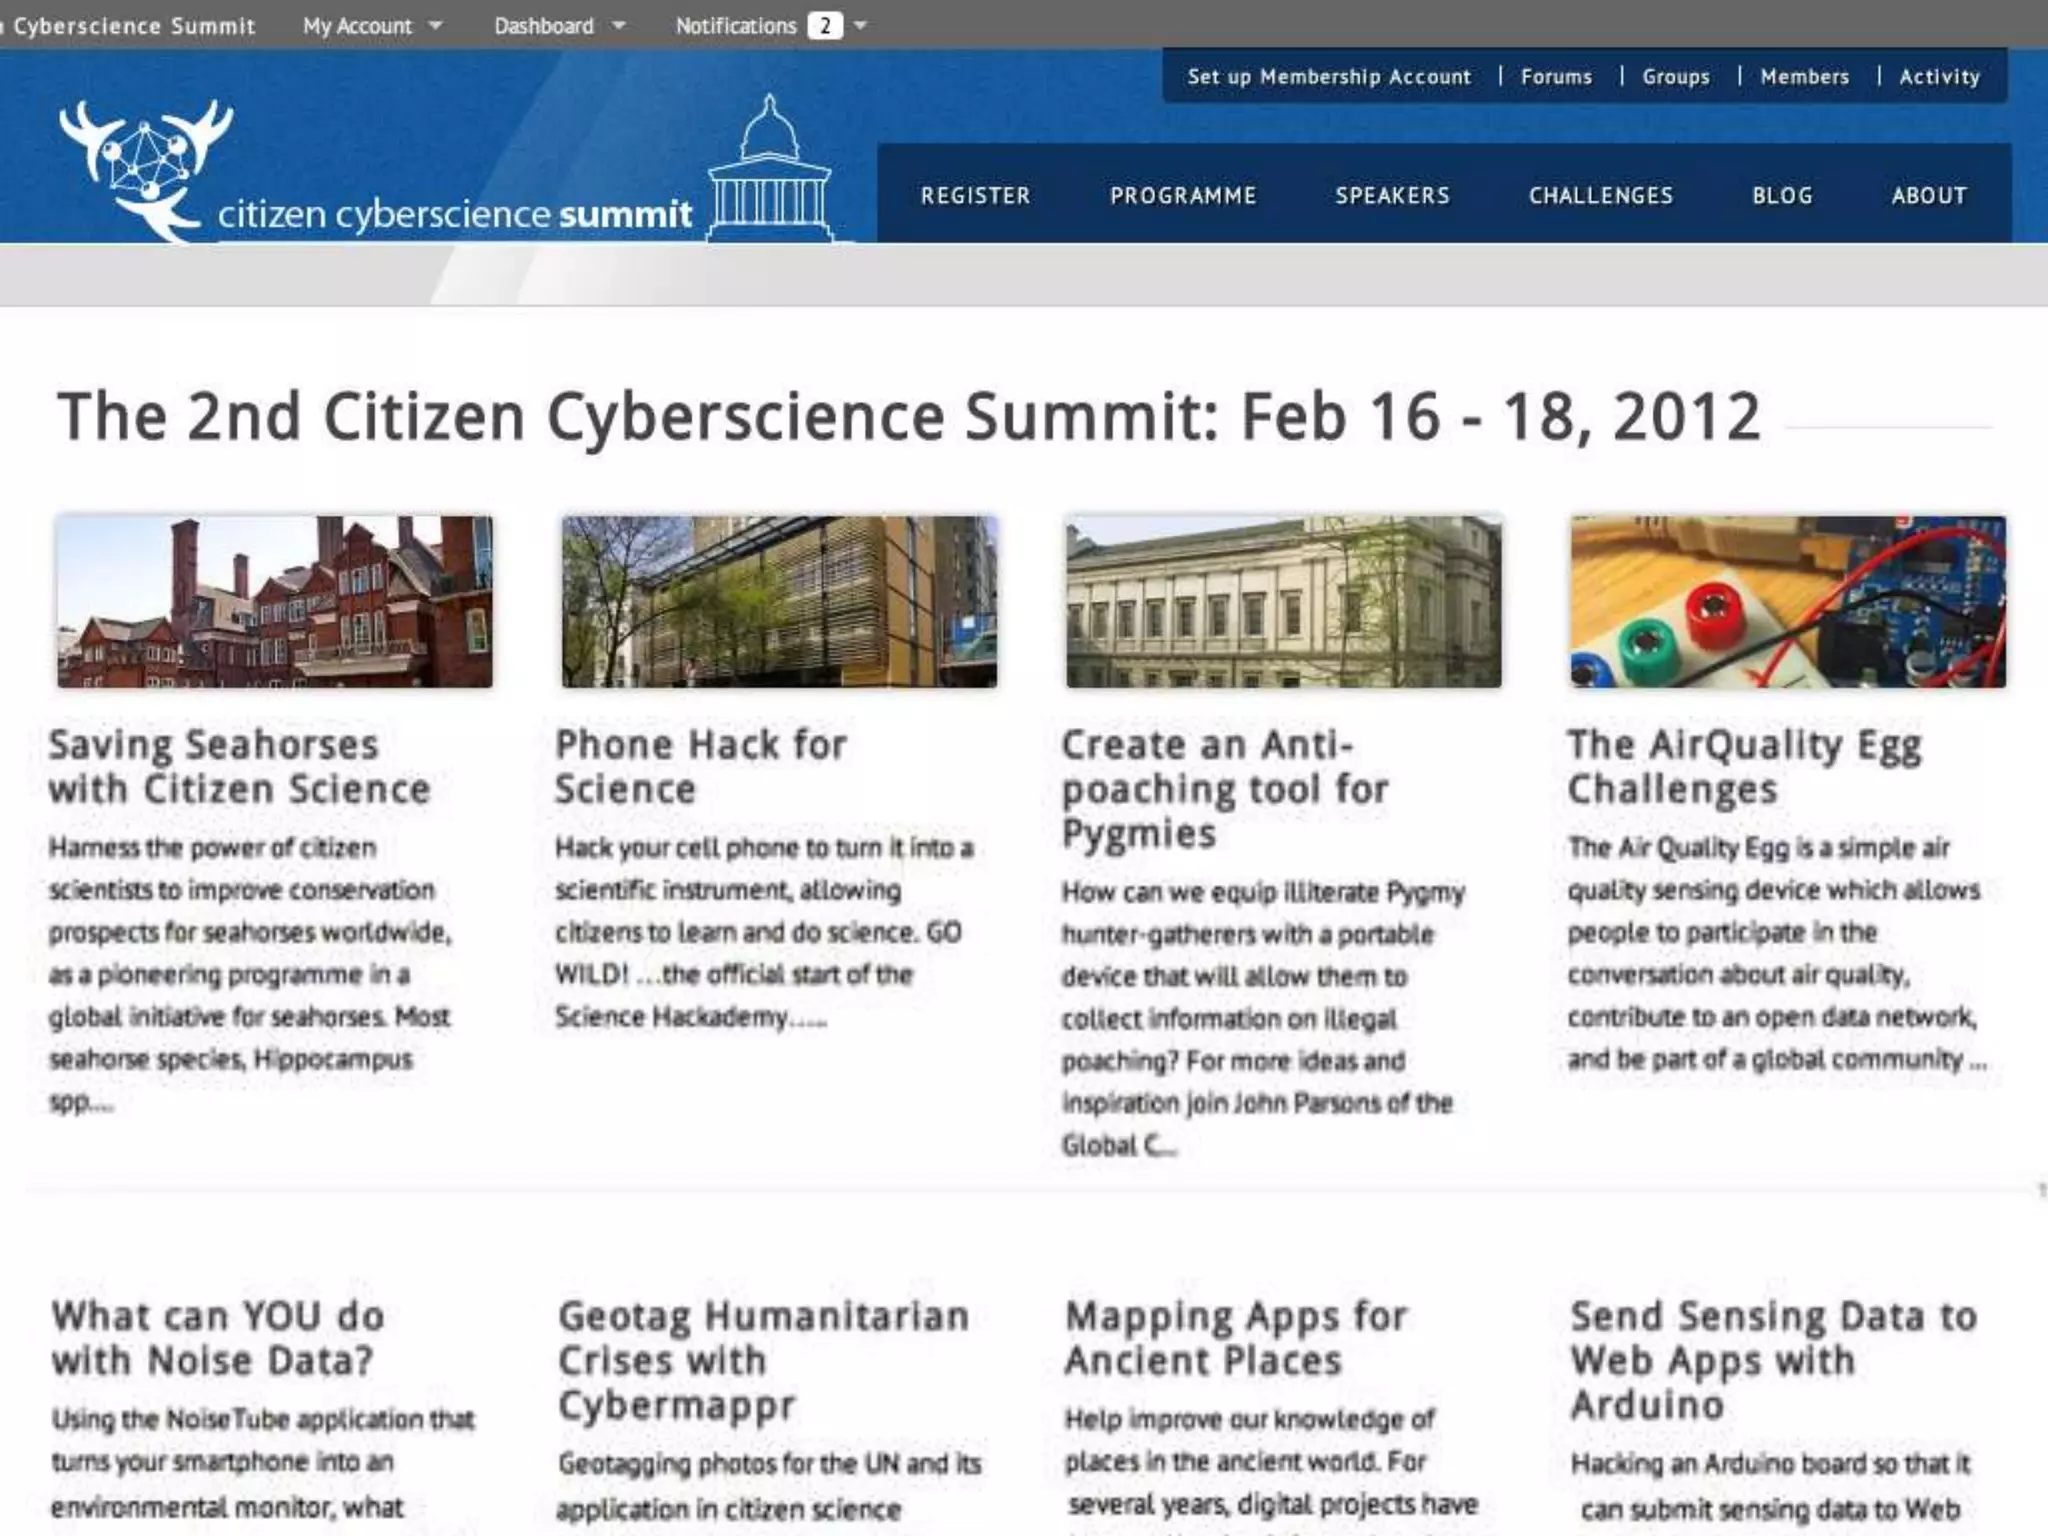Click the domed building icon in header
This screenshot has width=2048, height=1536.
click(x=769, y=170)
